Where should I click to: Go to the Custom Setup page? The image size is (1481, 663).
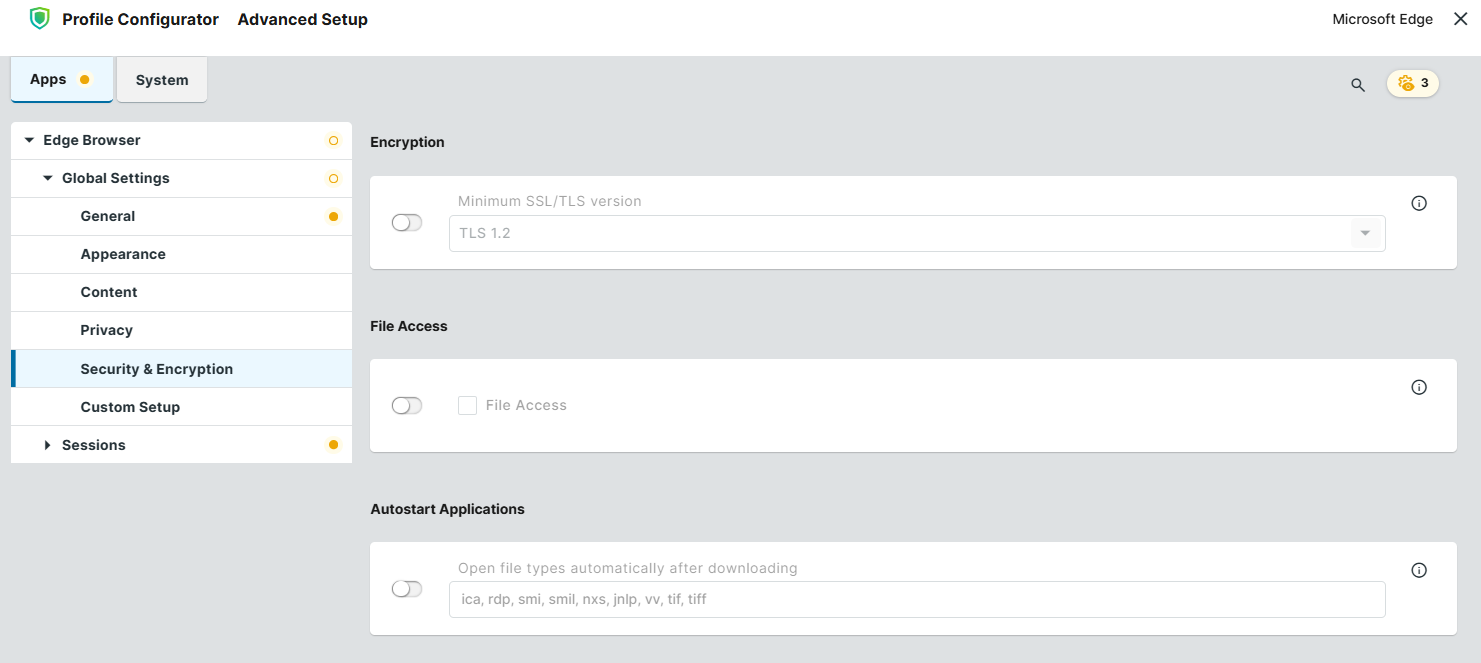[130, 407]
